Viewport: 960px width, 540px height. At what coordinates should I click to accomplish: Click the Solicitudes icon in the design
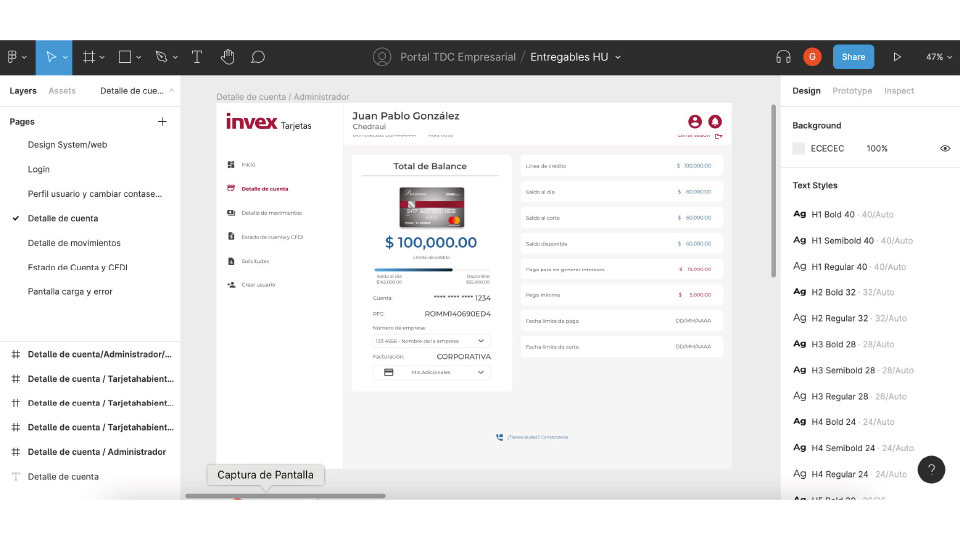point(231,261)
